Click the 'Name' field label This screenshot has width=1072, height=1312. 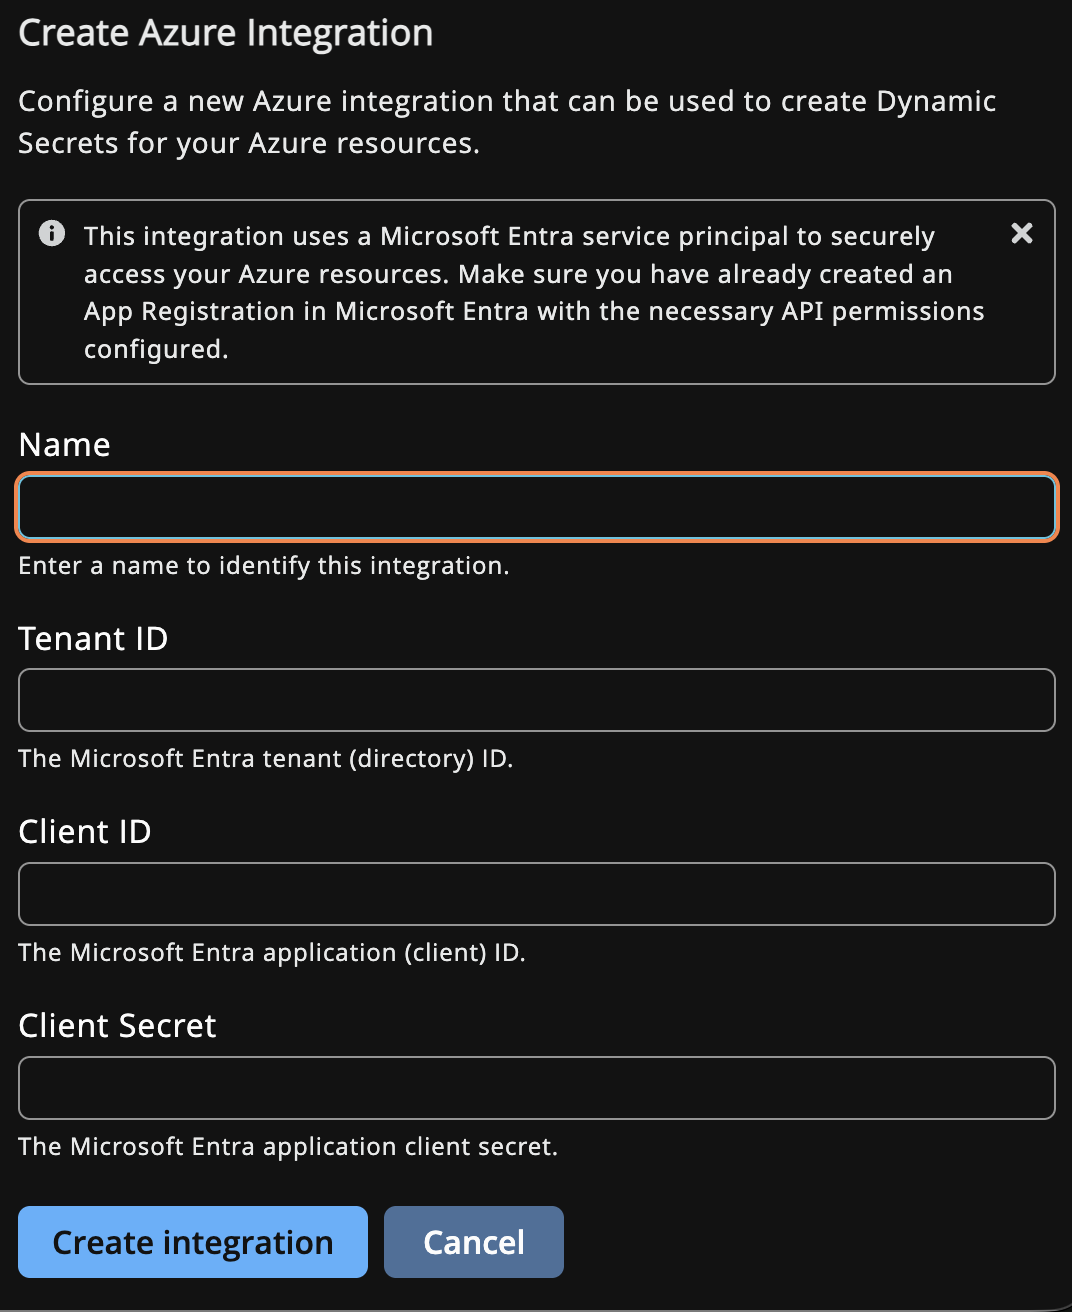[65, 445]
